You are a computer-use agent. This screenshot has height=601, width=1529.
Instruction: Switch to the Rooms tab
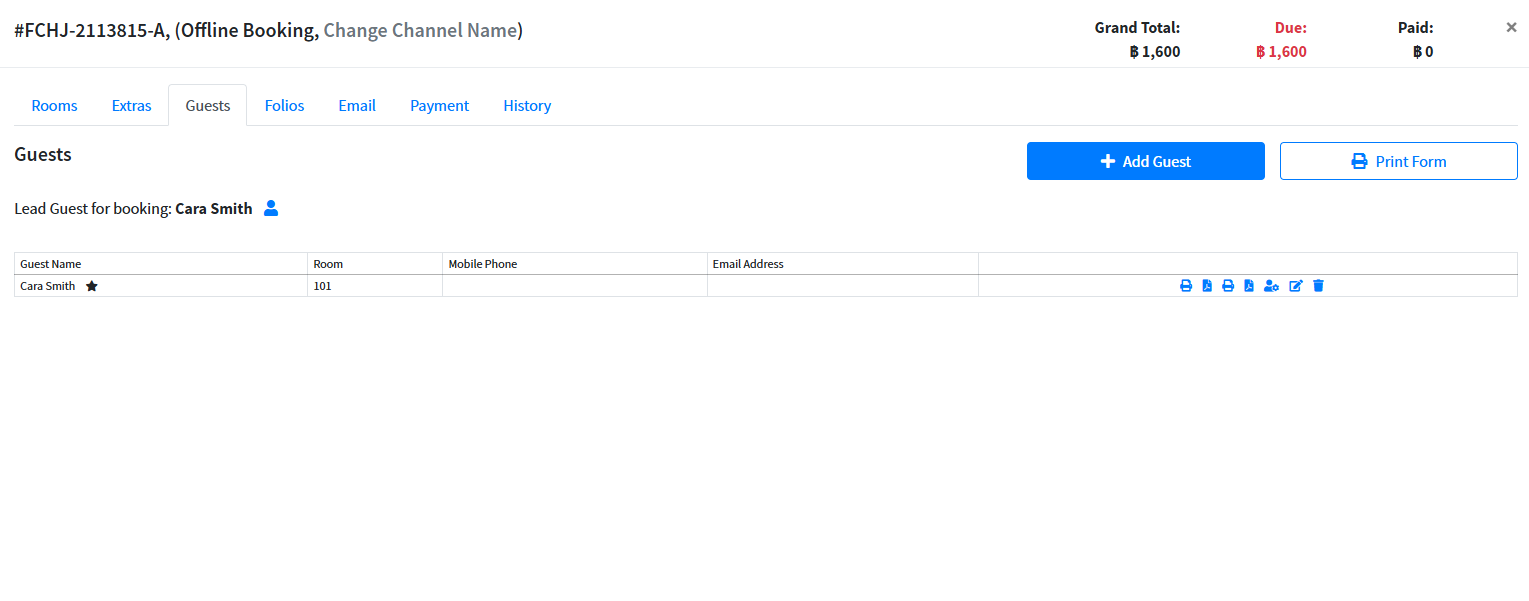(54, 105)
